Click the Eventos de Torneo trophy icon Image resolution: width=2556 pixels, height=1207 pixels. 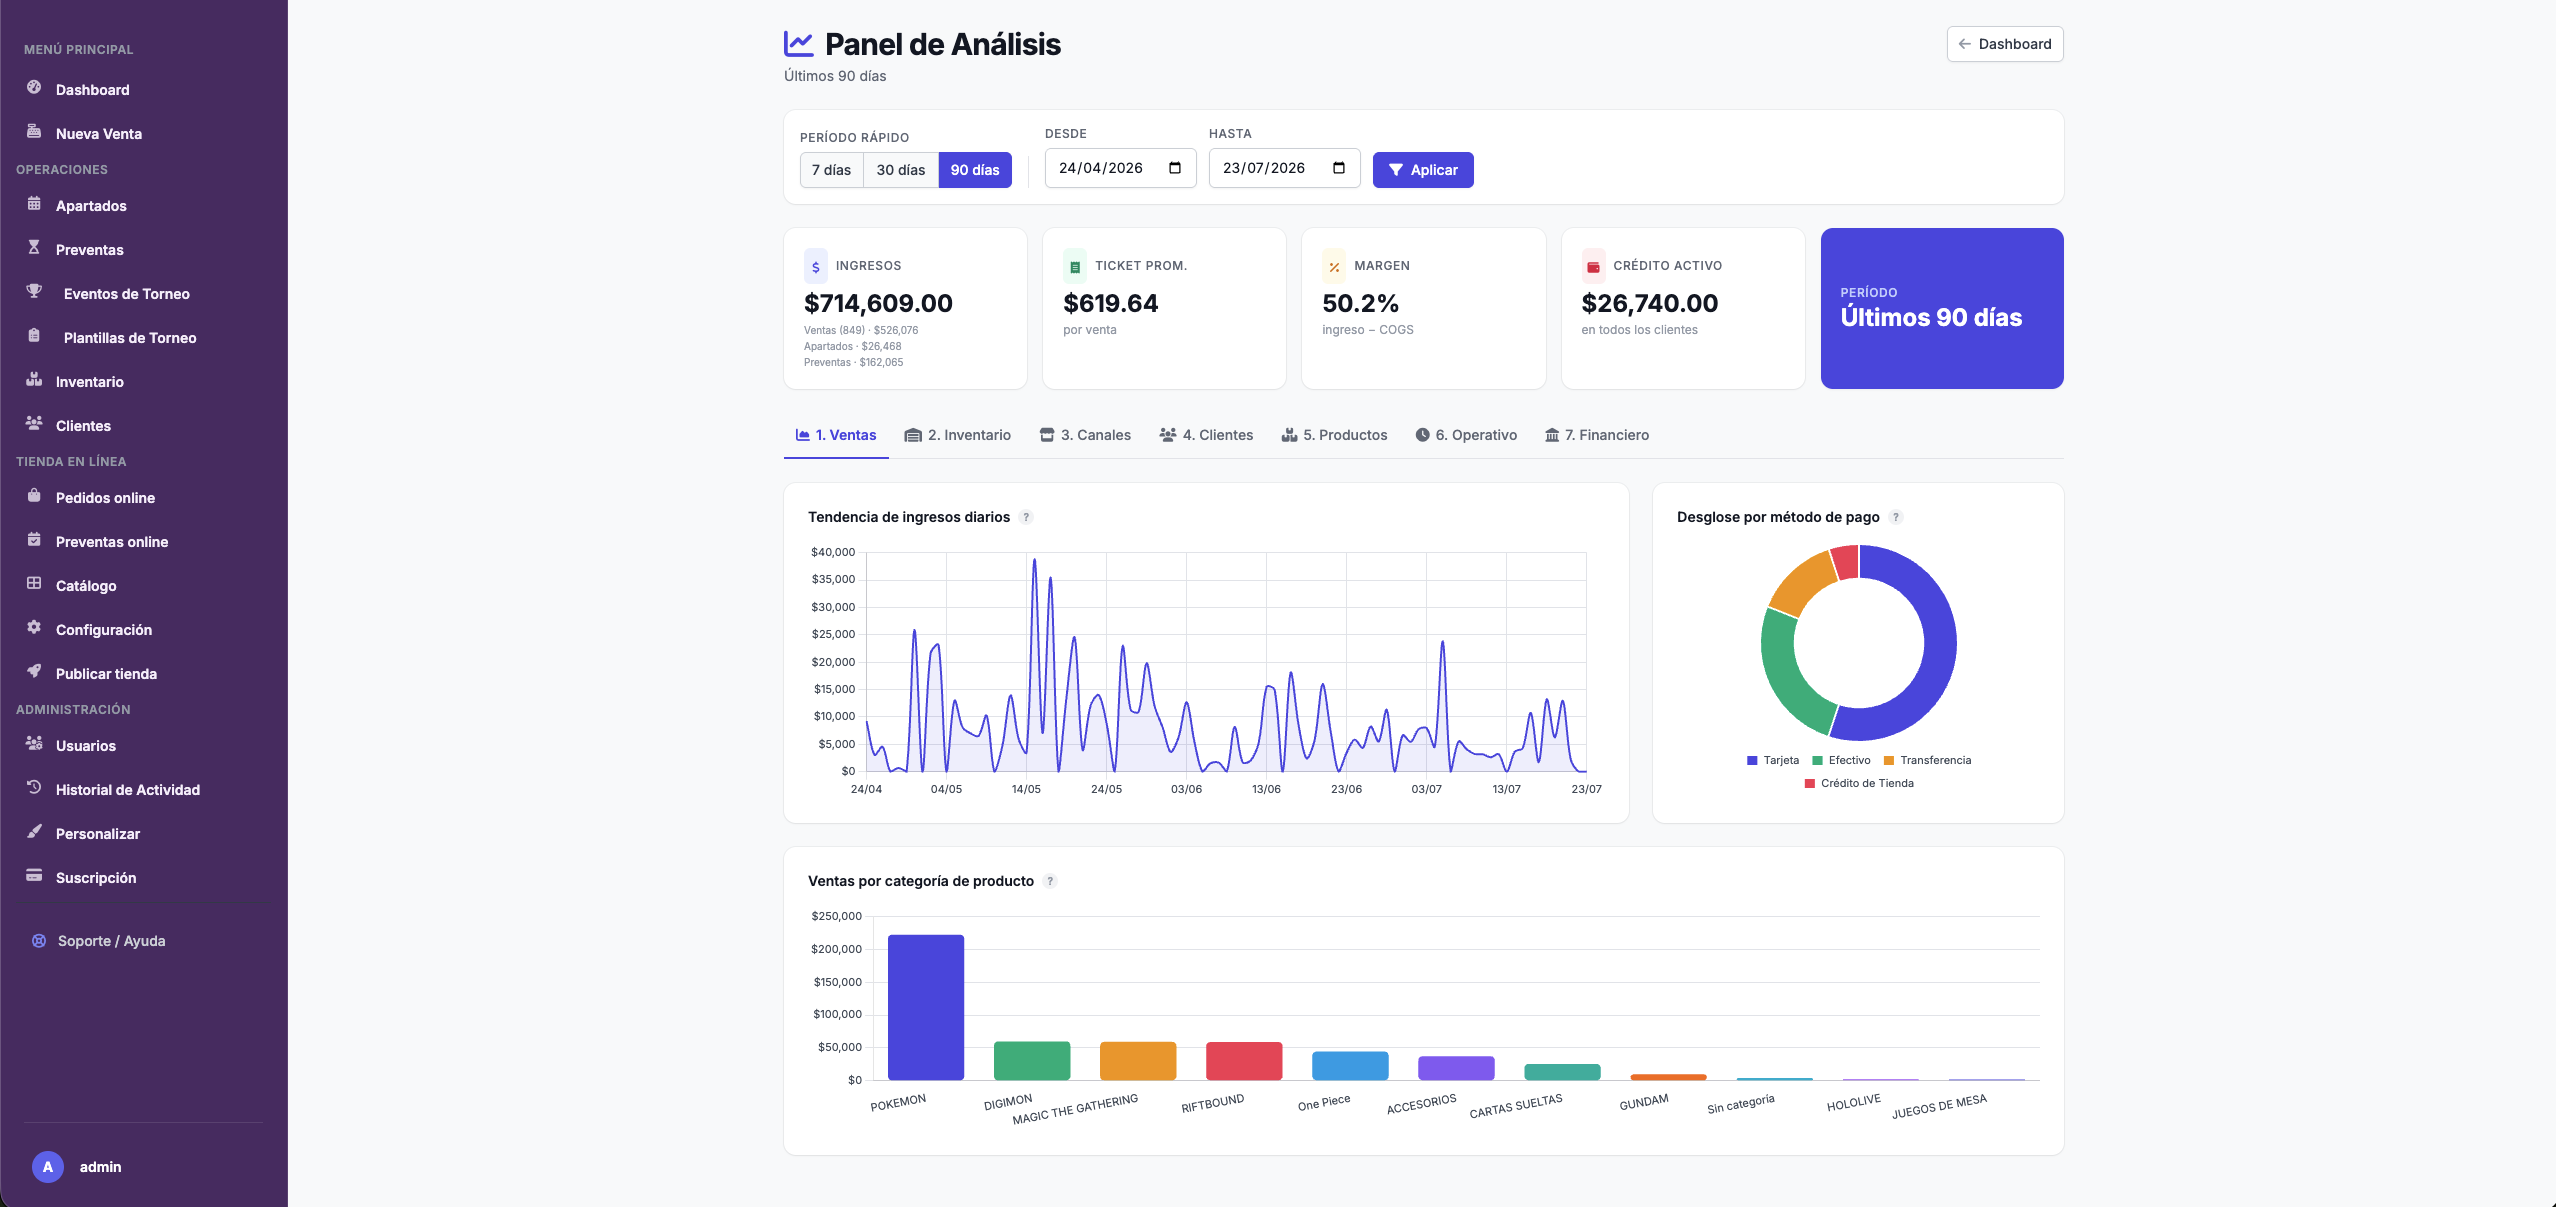[34, 292]
